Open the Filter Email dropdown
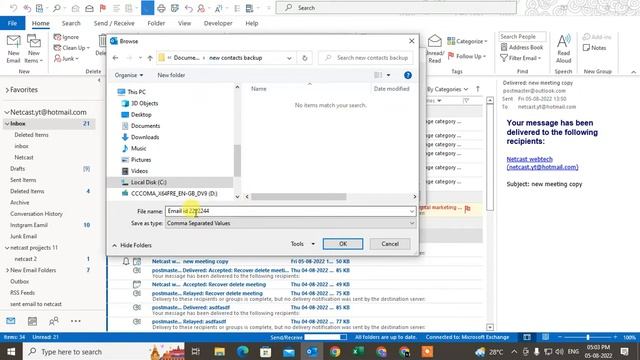The image size is (640, 360). [521, 58]
